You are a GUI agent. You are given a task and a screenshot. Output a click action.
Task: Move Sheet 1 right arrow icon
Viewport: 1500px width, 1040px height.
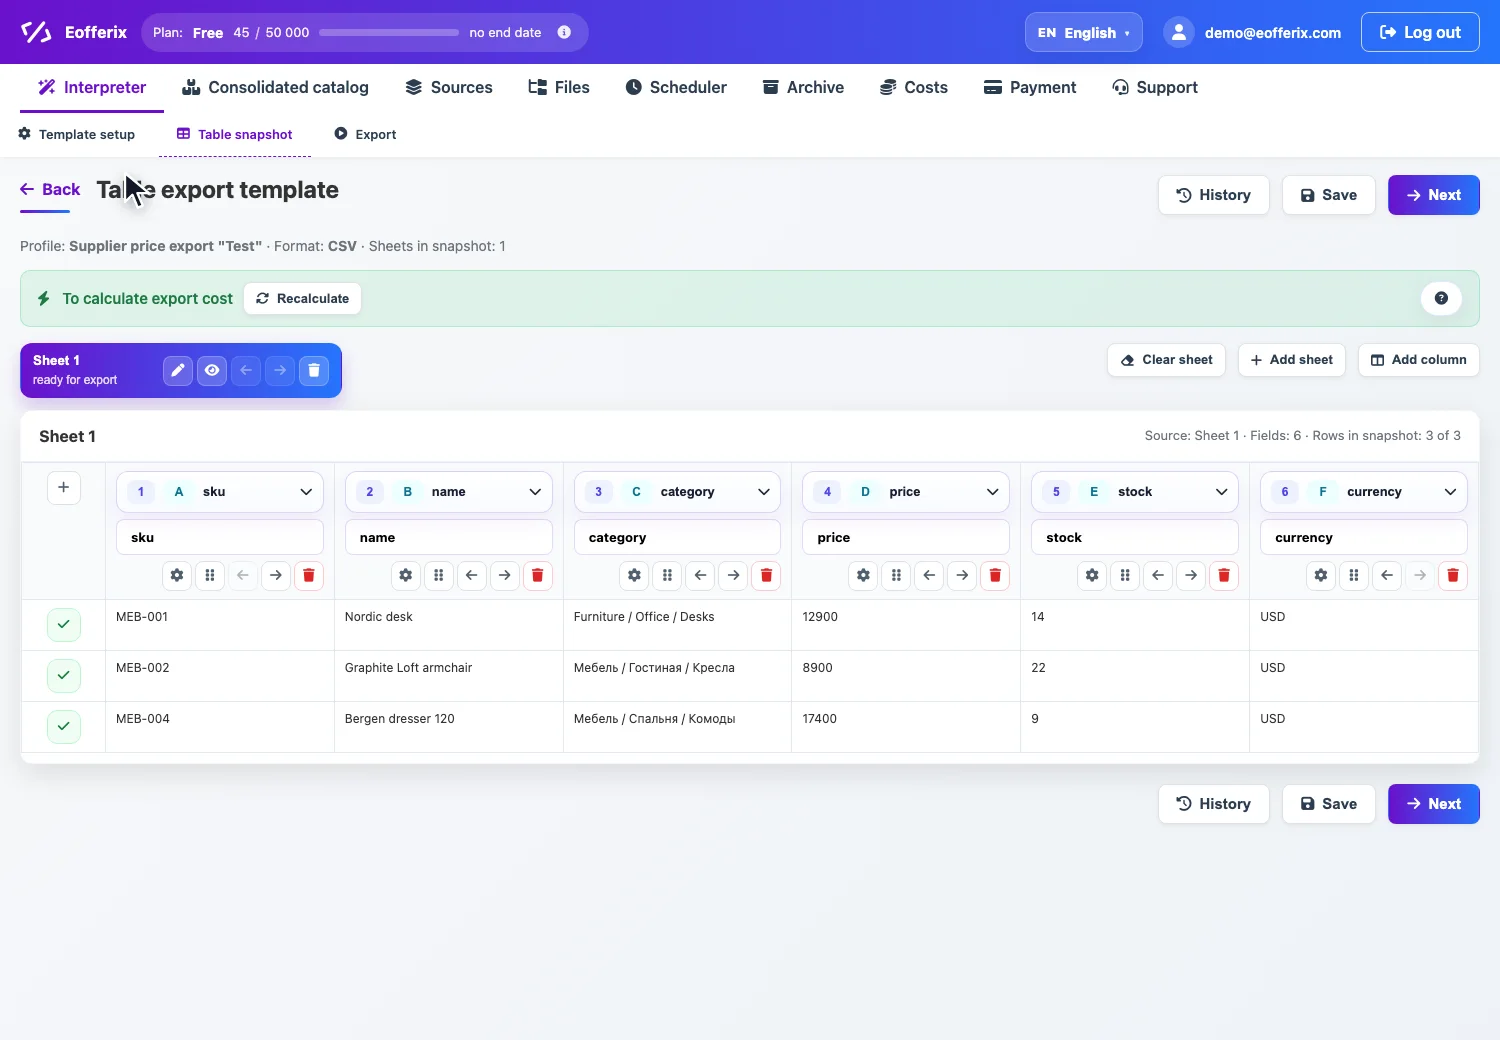pos(280,370)
